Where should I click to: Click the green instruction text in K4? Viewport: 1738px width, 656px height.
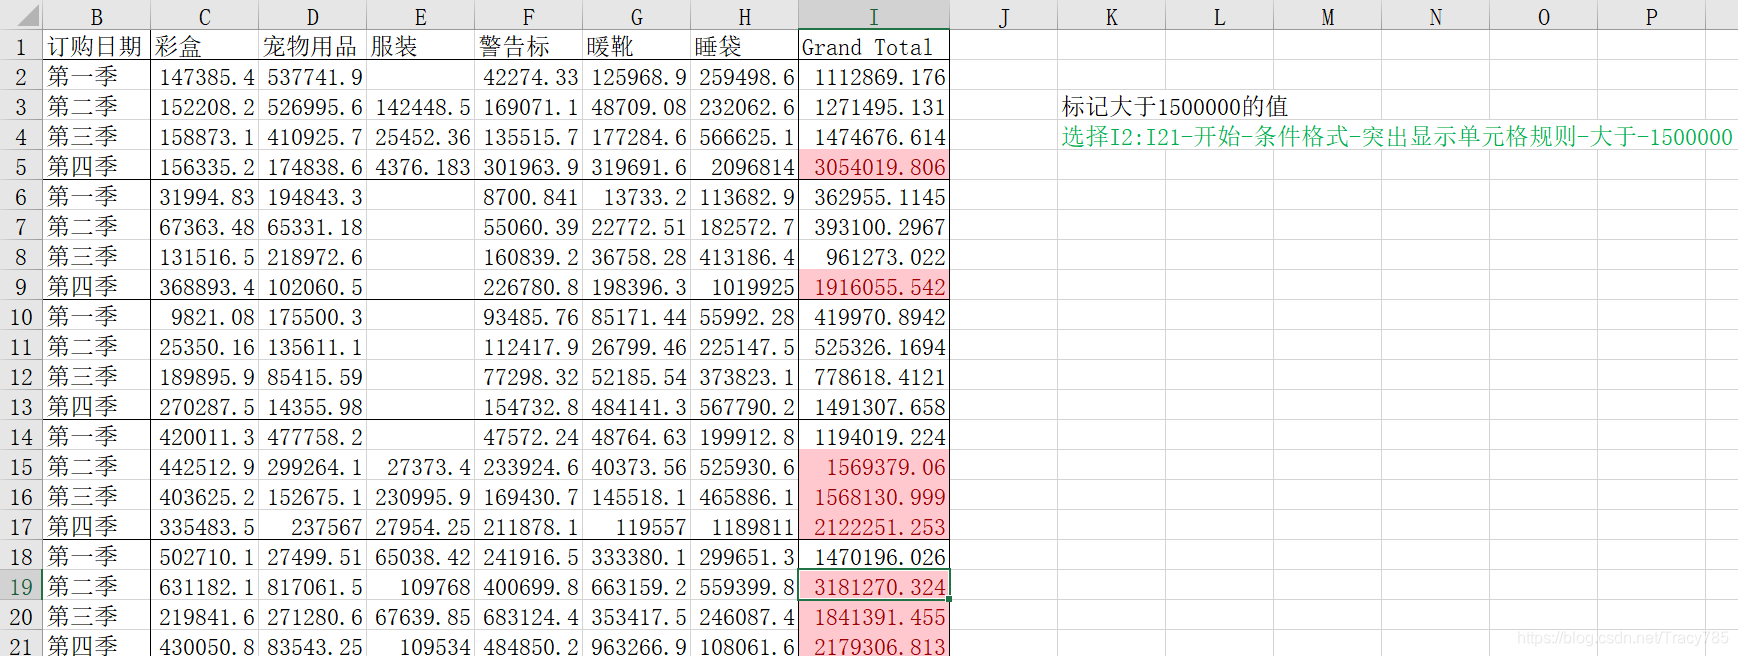pyautogui.click(x=1396, y=136)
